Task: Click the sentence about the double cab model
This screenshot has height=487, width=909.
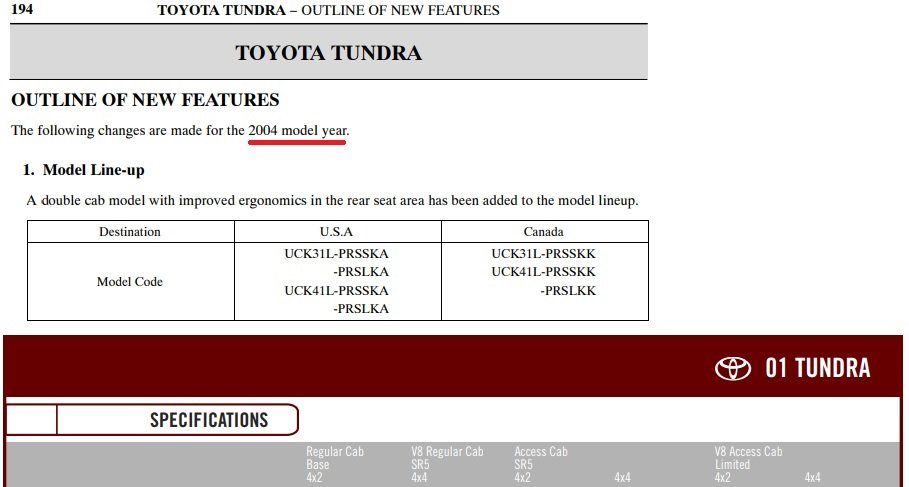Action: 332,201
